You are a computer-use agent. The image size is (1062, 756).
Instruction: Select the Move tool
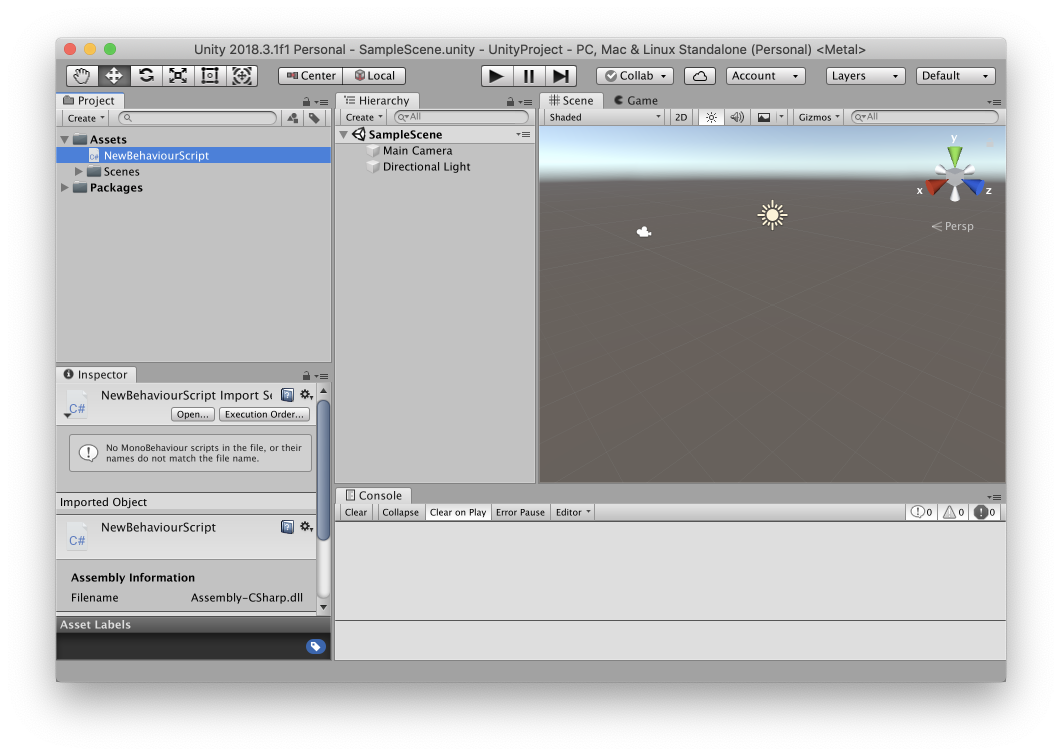pyautogui.click(x=114, y=76)
